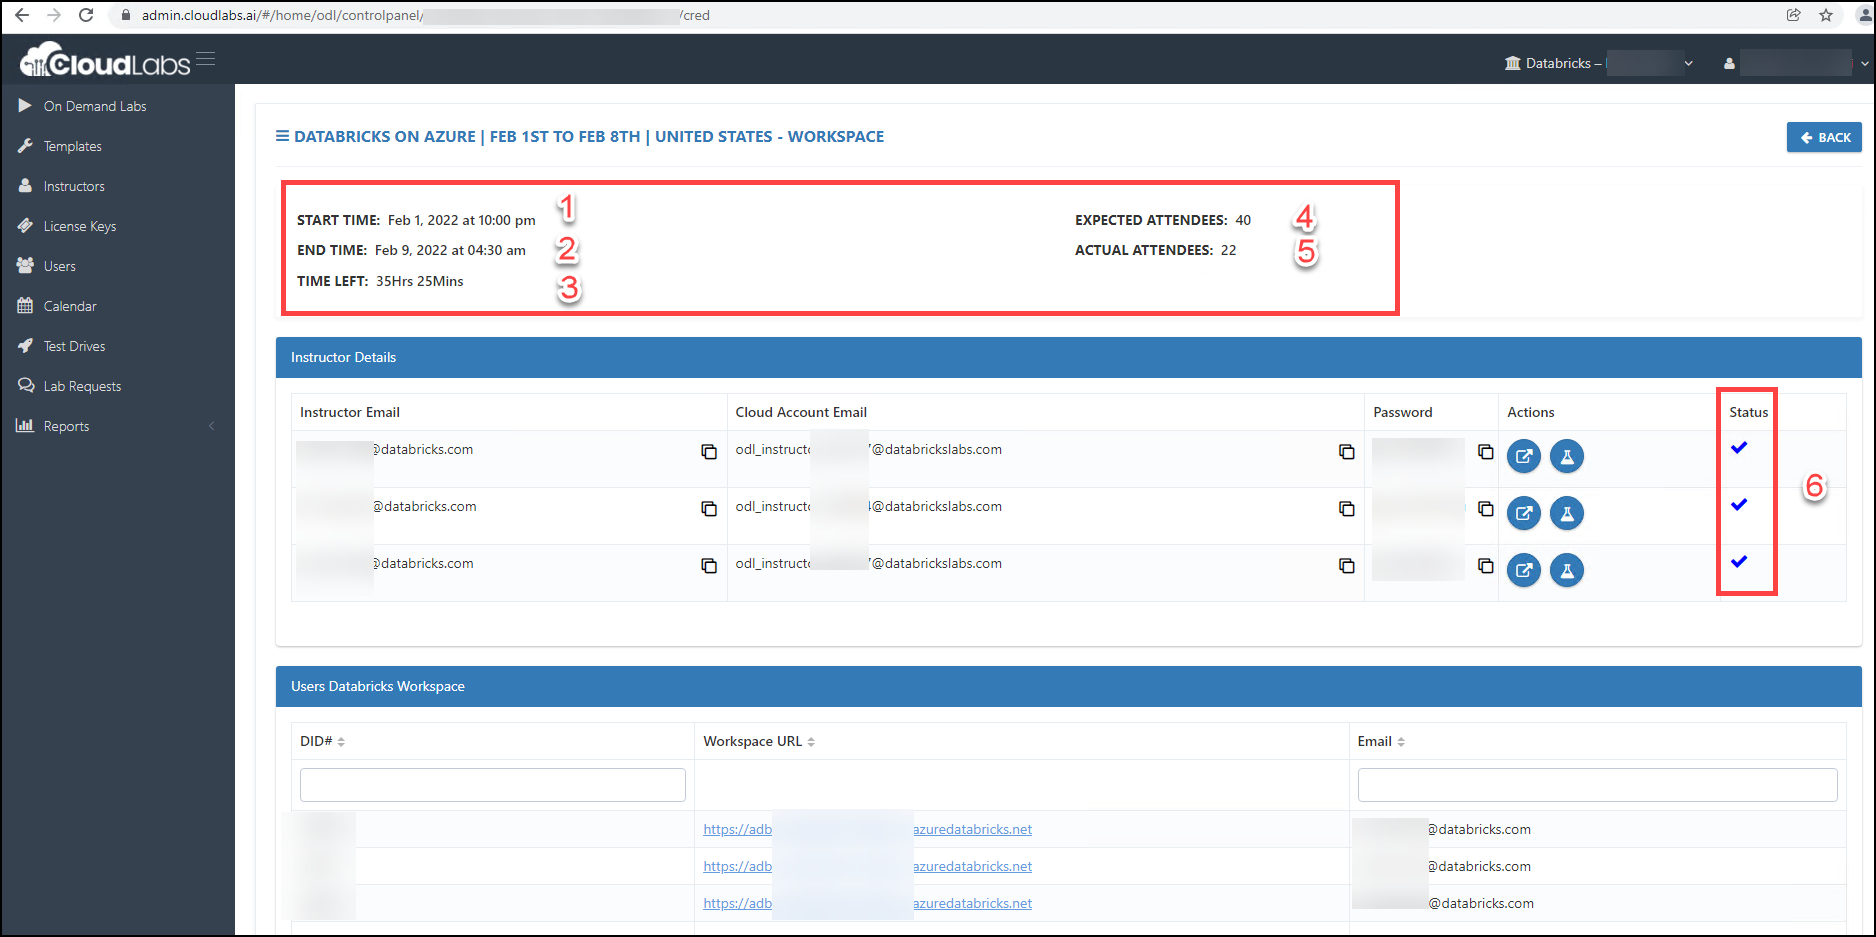Click the CloudLabs logo
This screenshot has height=937, width=1876.
[104, 61]
